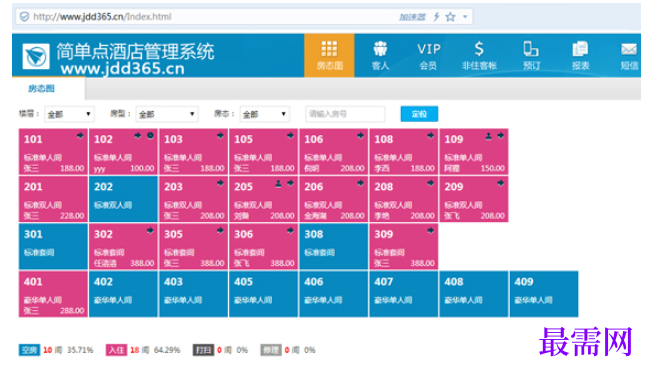
Task: Select vacant room 406 tile
Action: click(334, 294)
